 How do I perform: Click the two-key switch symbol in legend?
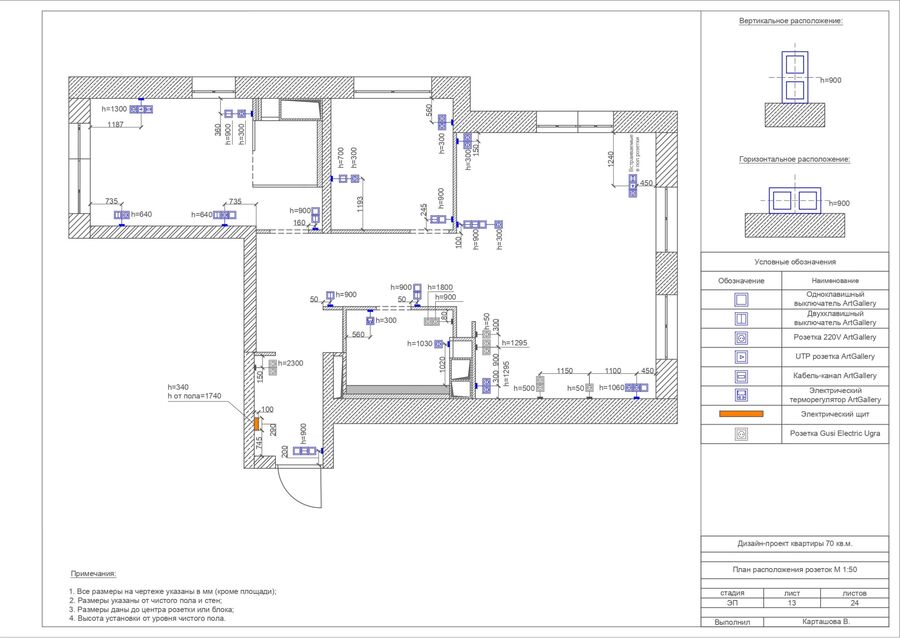point(741,318)
